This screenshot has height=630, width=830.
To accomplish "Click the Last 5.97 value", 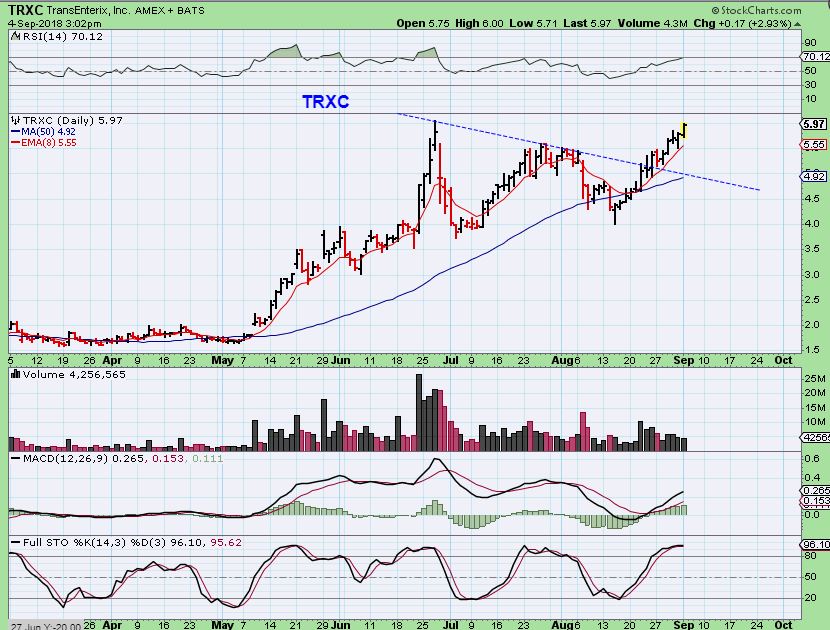I will point(588,23).
